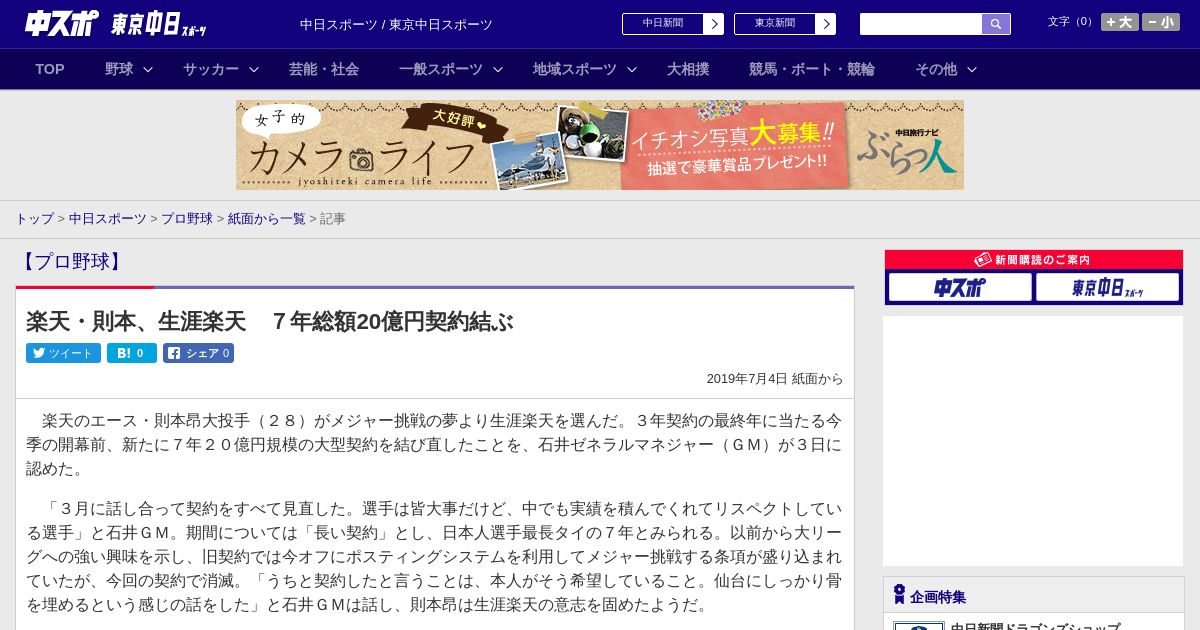Open the 中スポ logo in the header
Image resolution: width=1200 pixels, height=630 pixels.
coord(62,23)
